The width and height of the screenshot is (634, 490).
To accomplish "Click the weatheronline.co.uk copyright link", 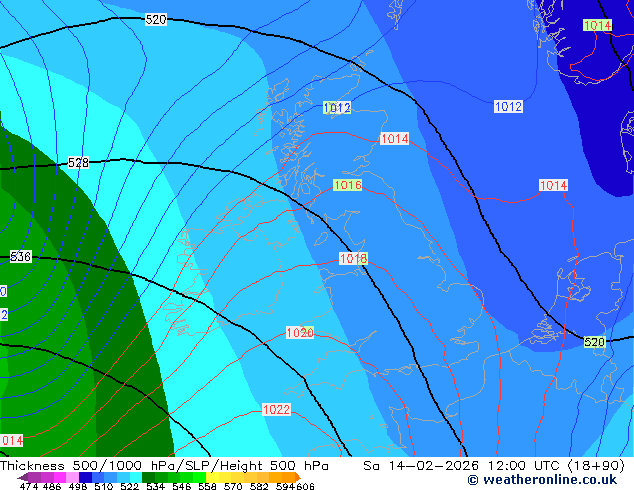I will point(542,480).
